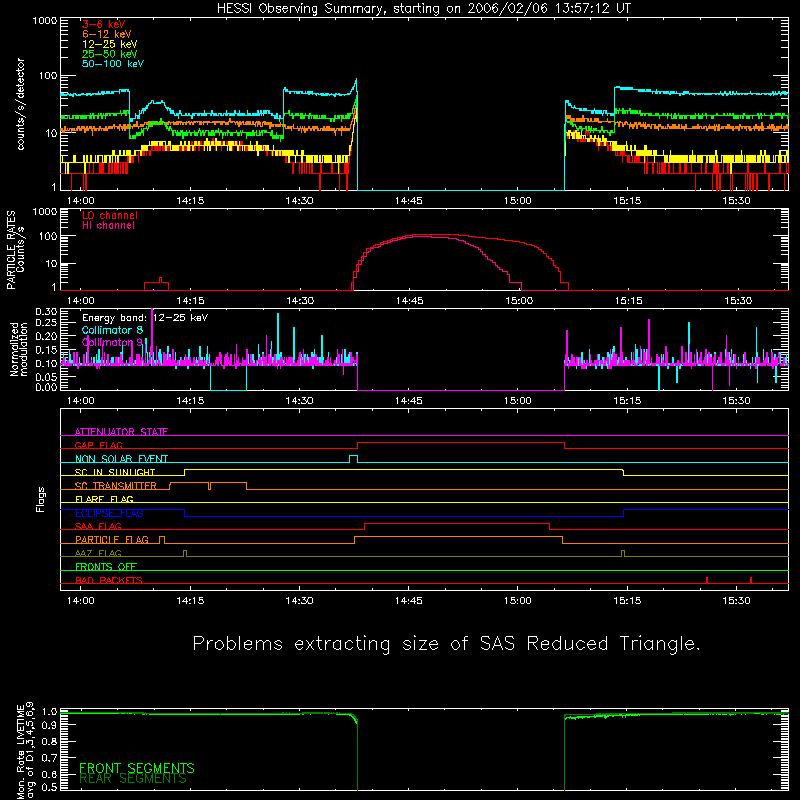800x800 pixels.
Task: Click the 15:30 tick under the modulation panel
Action: click(x=737, y=401)
